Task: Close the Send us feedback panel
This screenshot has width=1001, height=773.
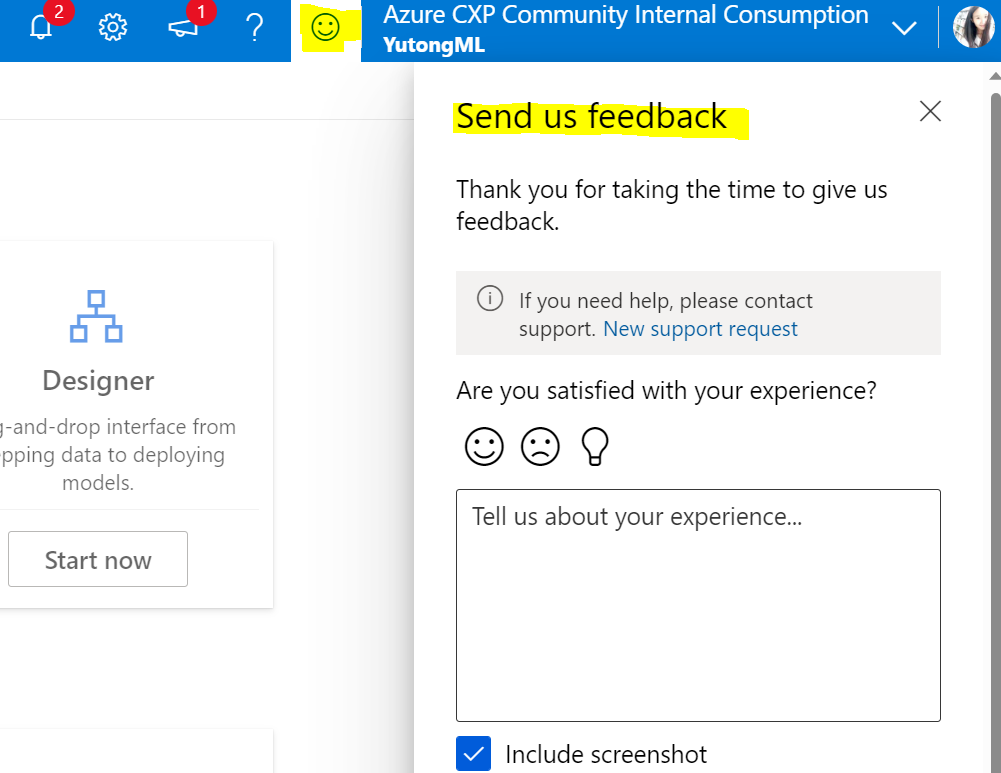Action: [929, 111]
